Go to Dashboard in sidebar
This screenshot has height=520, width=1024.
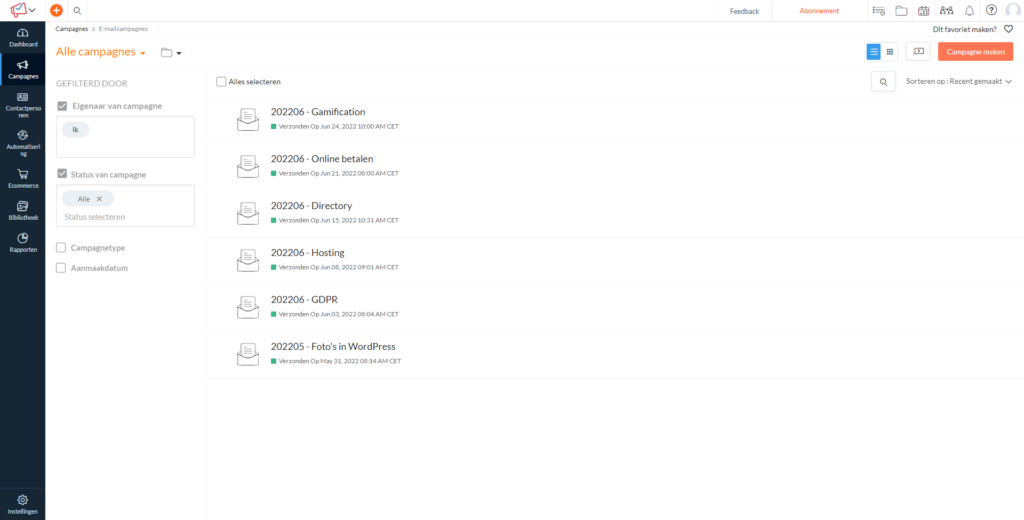(23, 38)
